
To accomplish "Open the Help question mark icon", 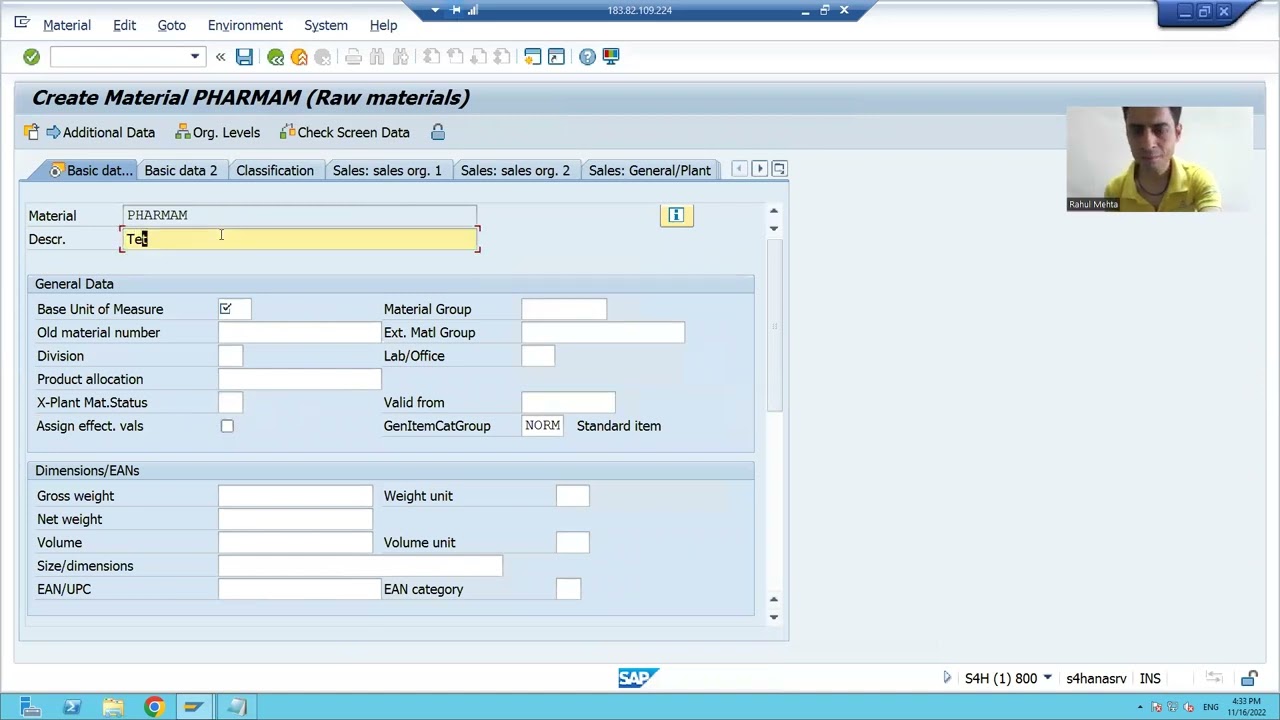I will 587,57.
